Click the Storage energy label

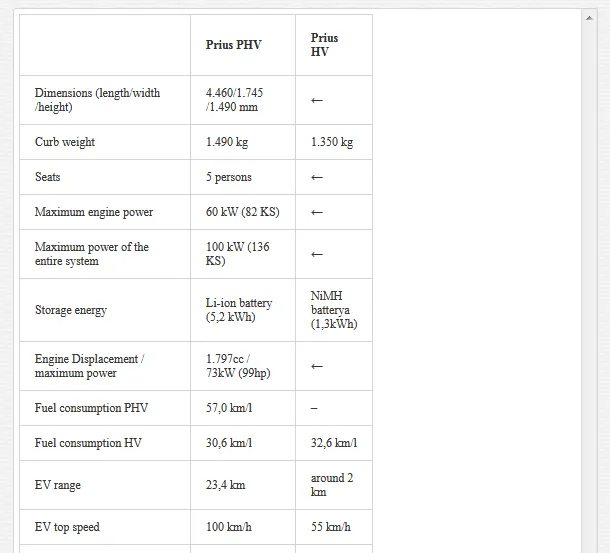[71, 310]
